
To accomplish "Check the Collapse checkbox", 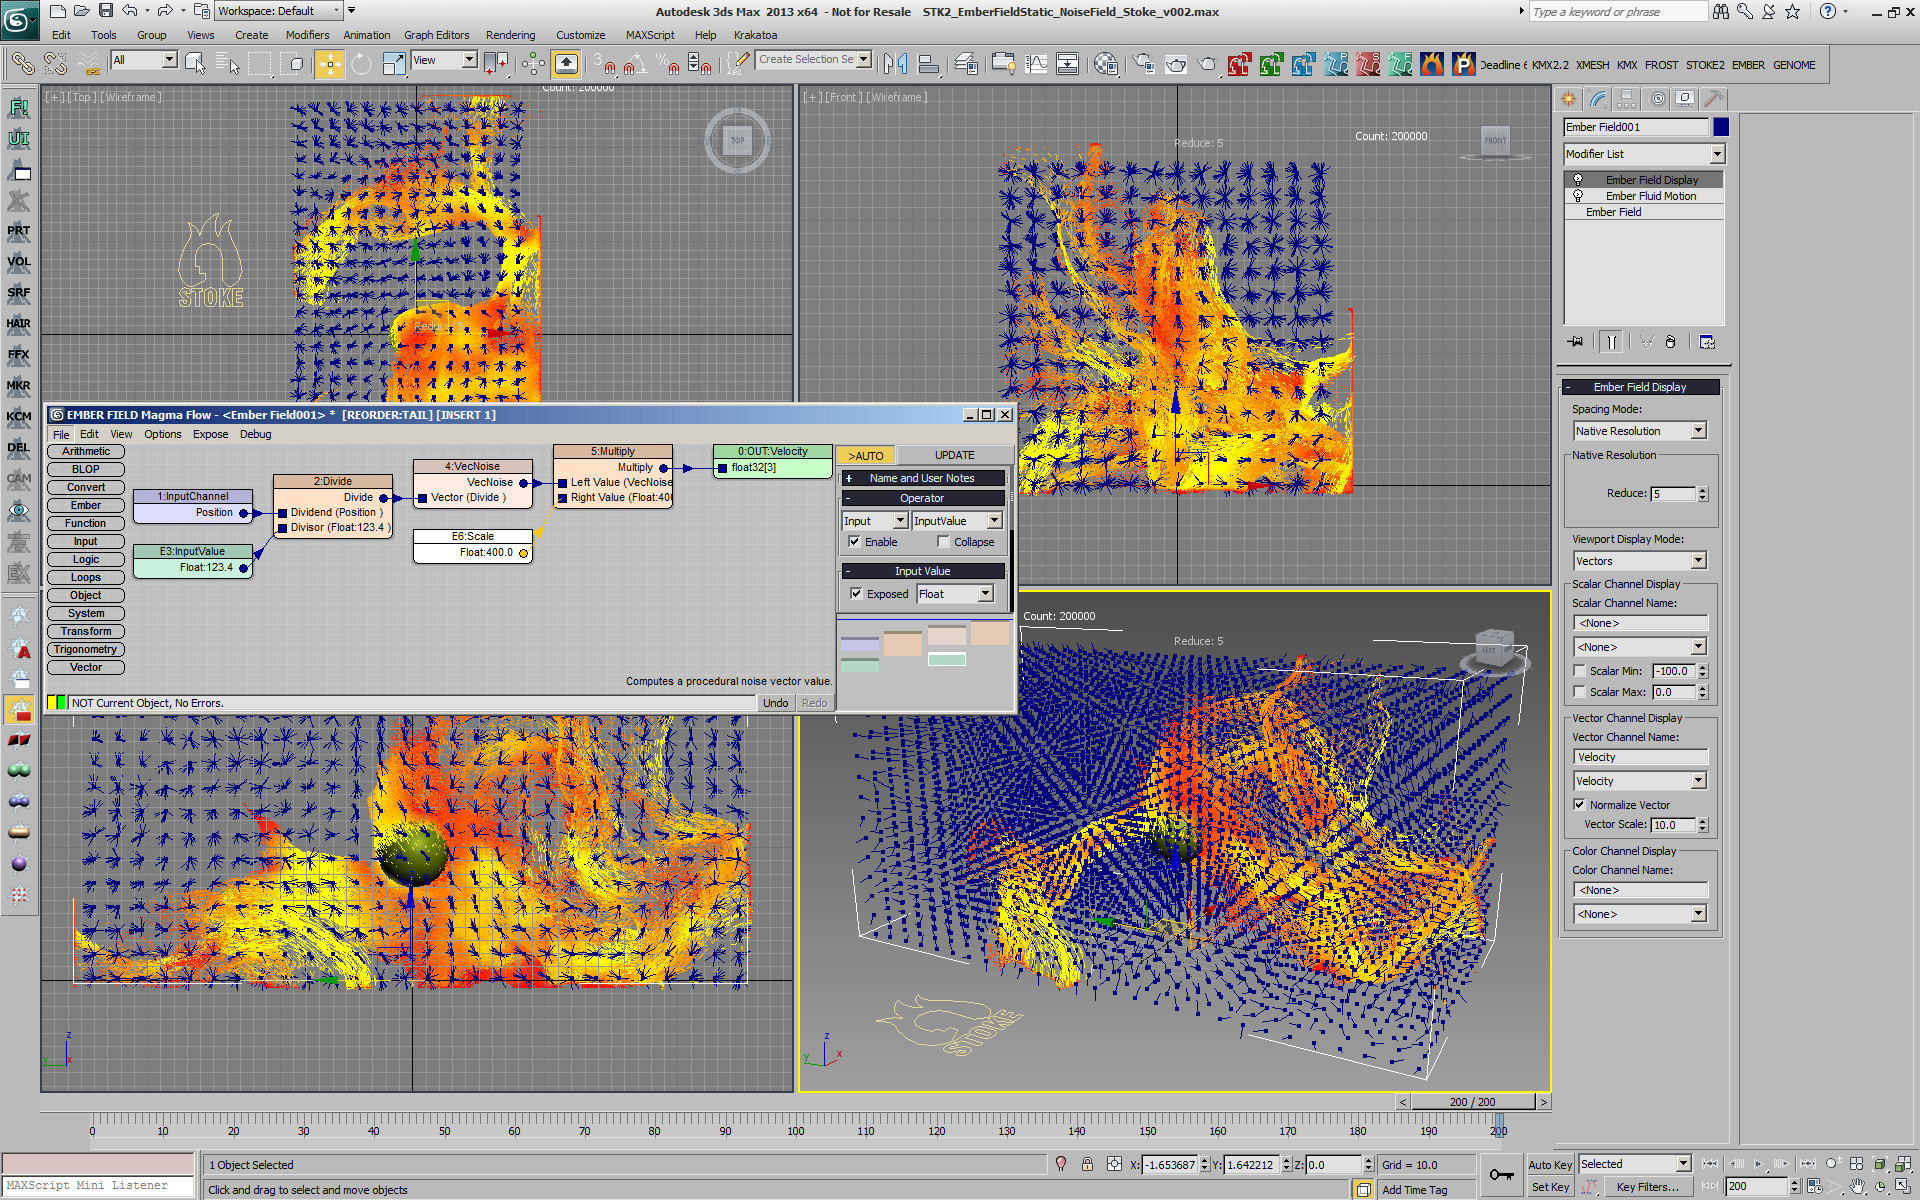I will coord(943,542).
